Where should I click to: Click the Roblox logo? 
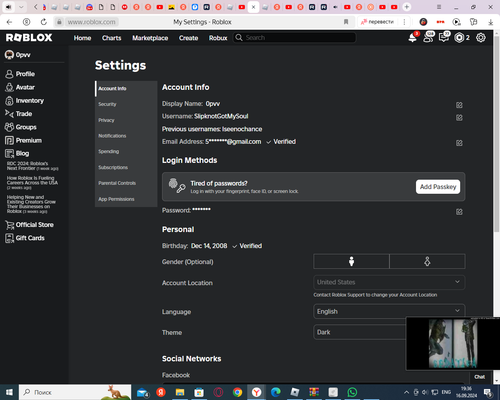(29, 38)
